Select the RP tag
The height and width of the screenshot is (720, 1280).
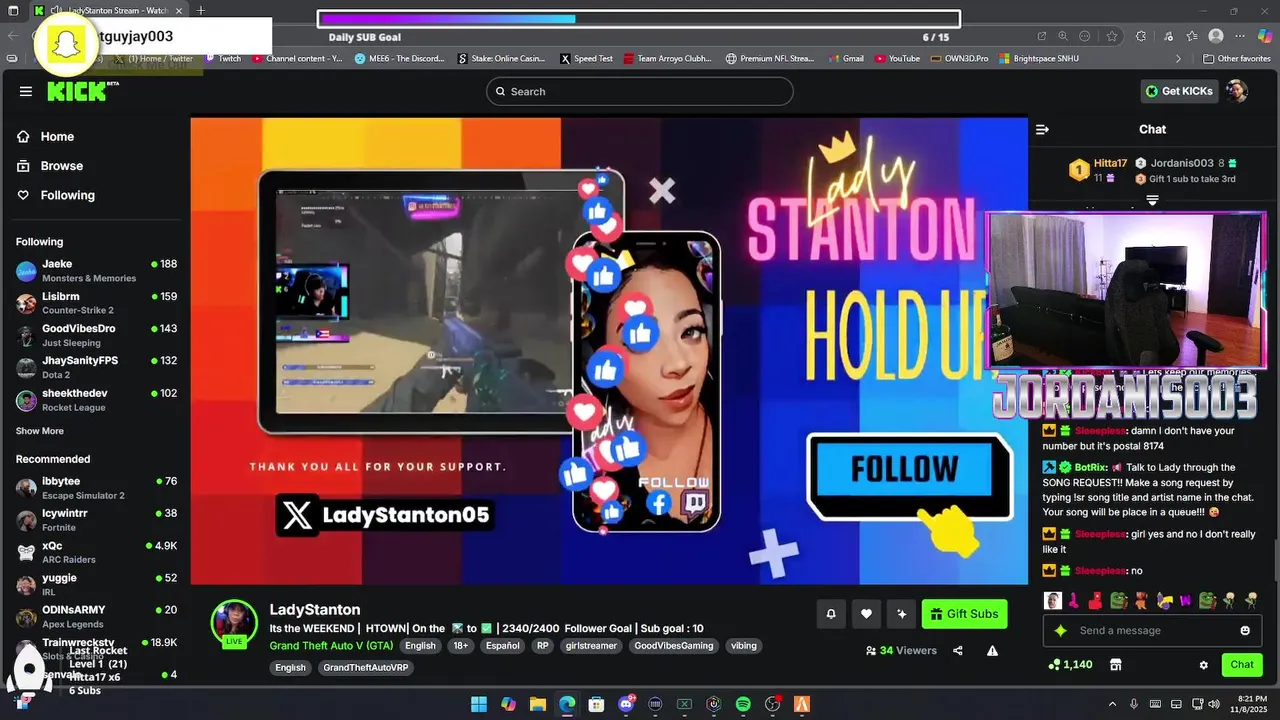[x=543, y=646]
